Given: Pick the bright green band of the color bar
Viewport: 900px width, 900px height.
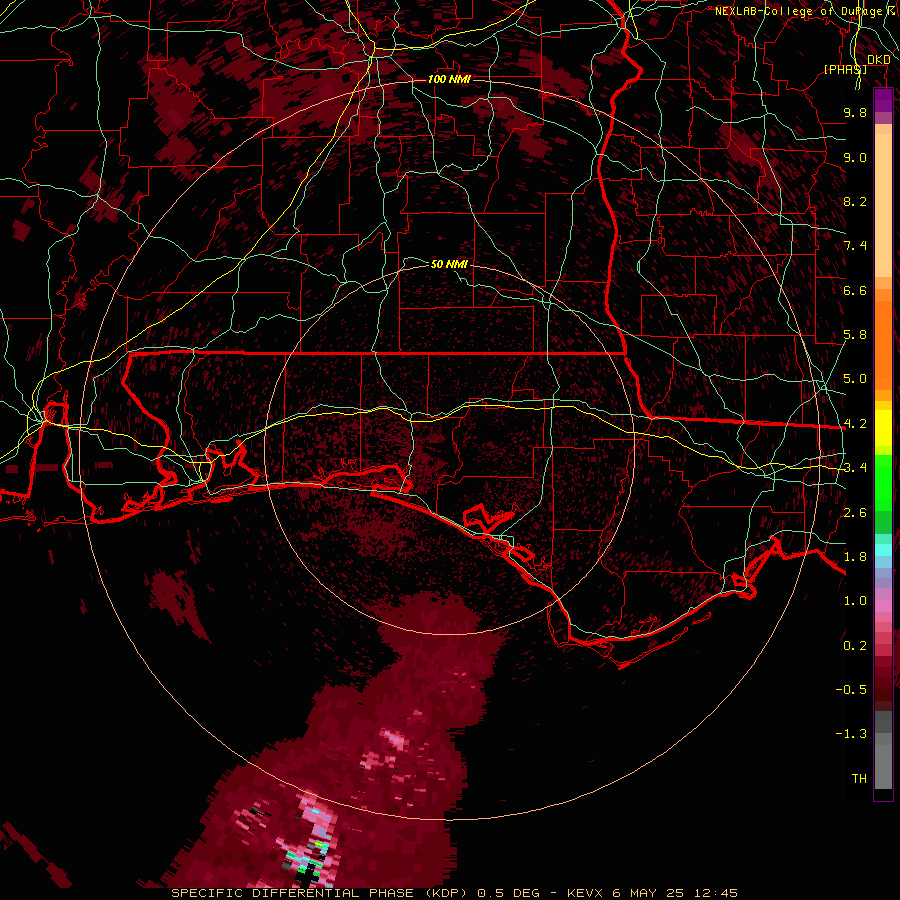Looking at the screenshot, I should pyautogui.click(x=883, y=483).
